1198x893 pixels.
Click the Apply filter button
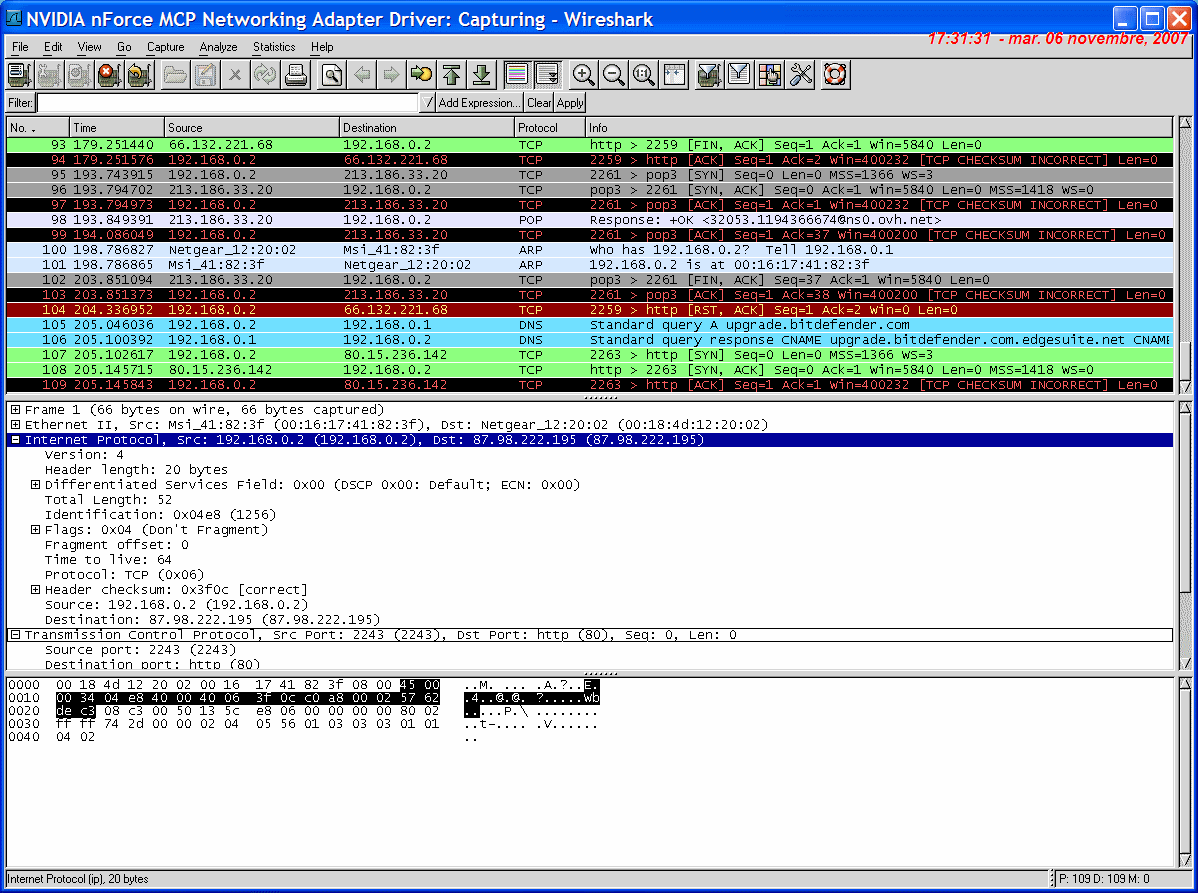(x=570, y=102)
